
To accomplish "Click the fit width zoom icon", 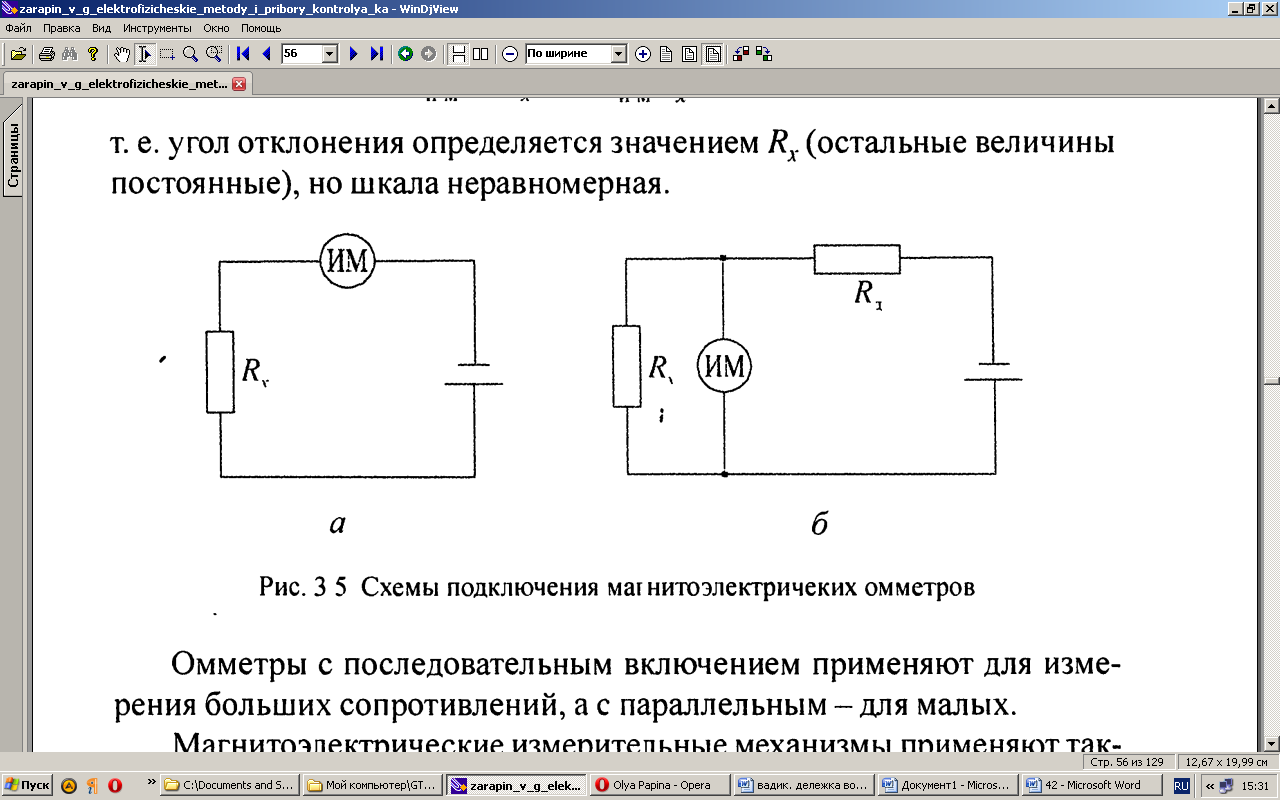I will pos(712,54).
